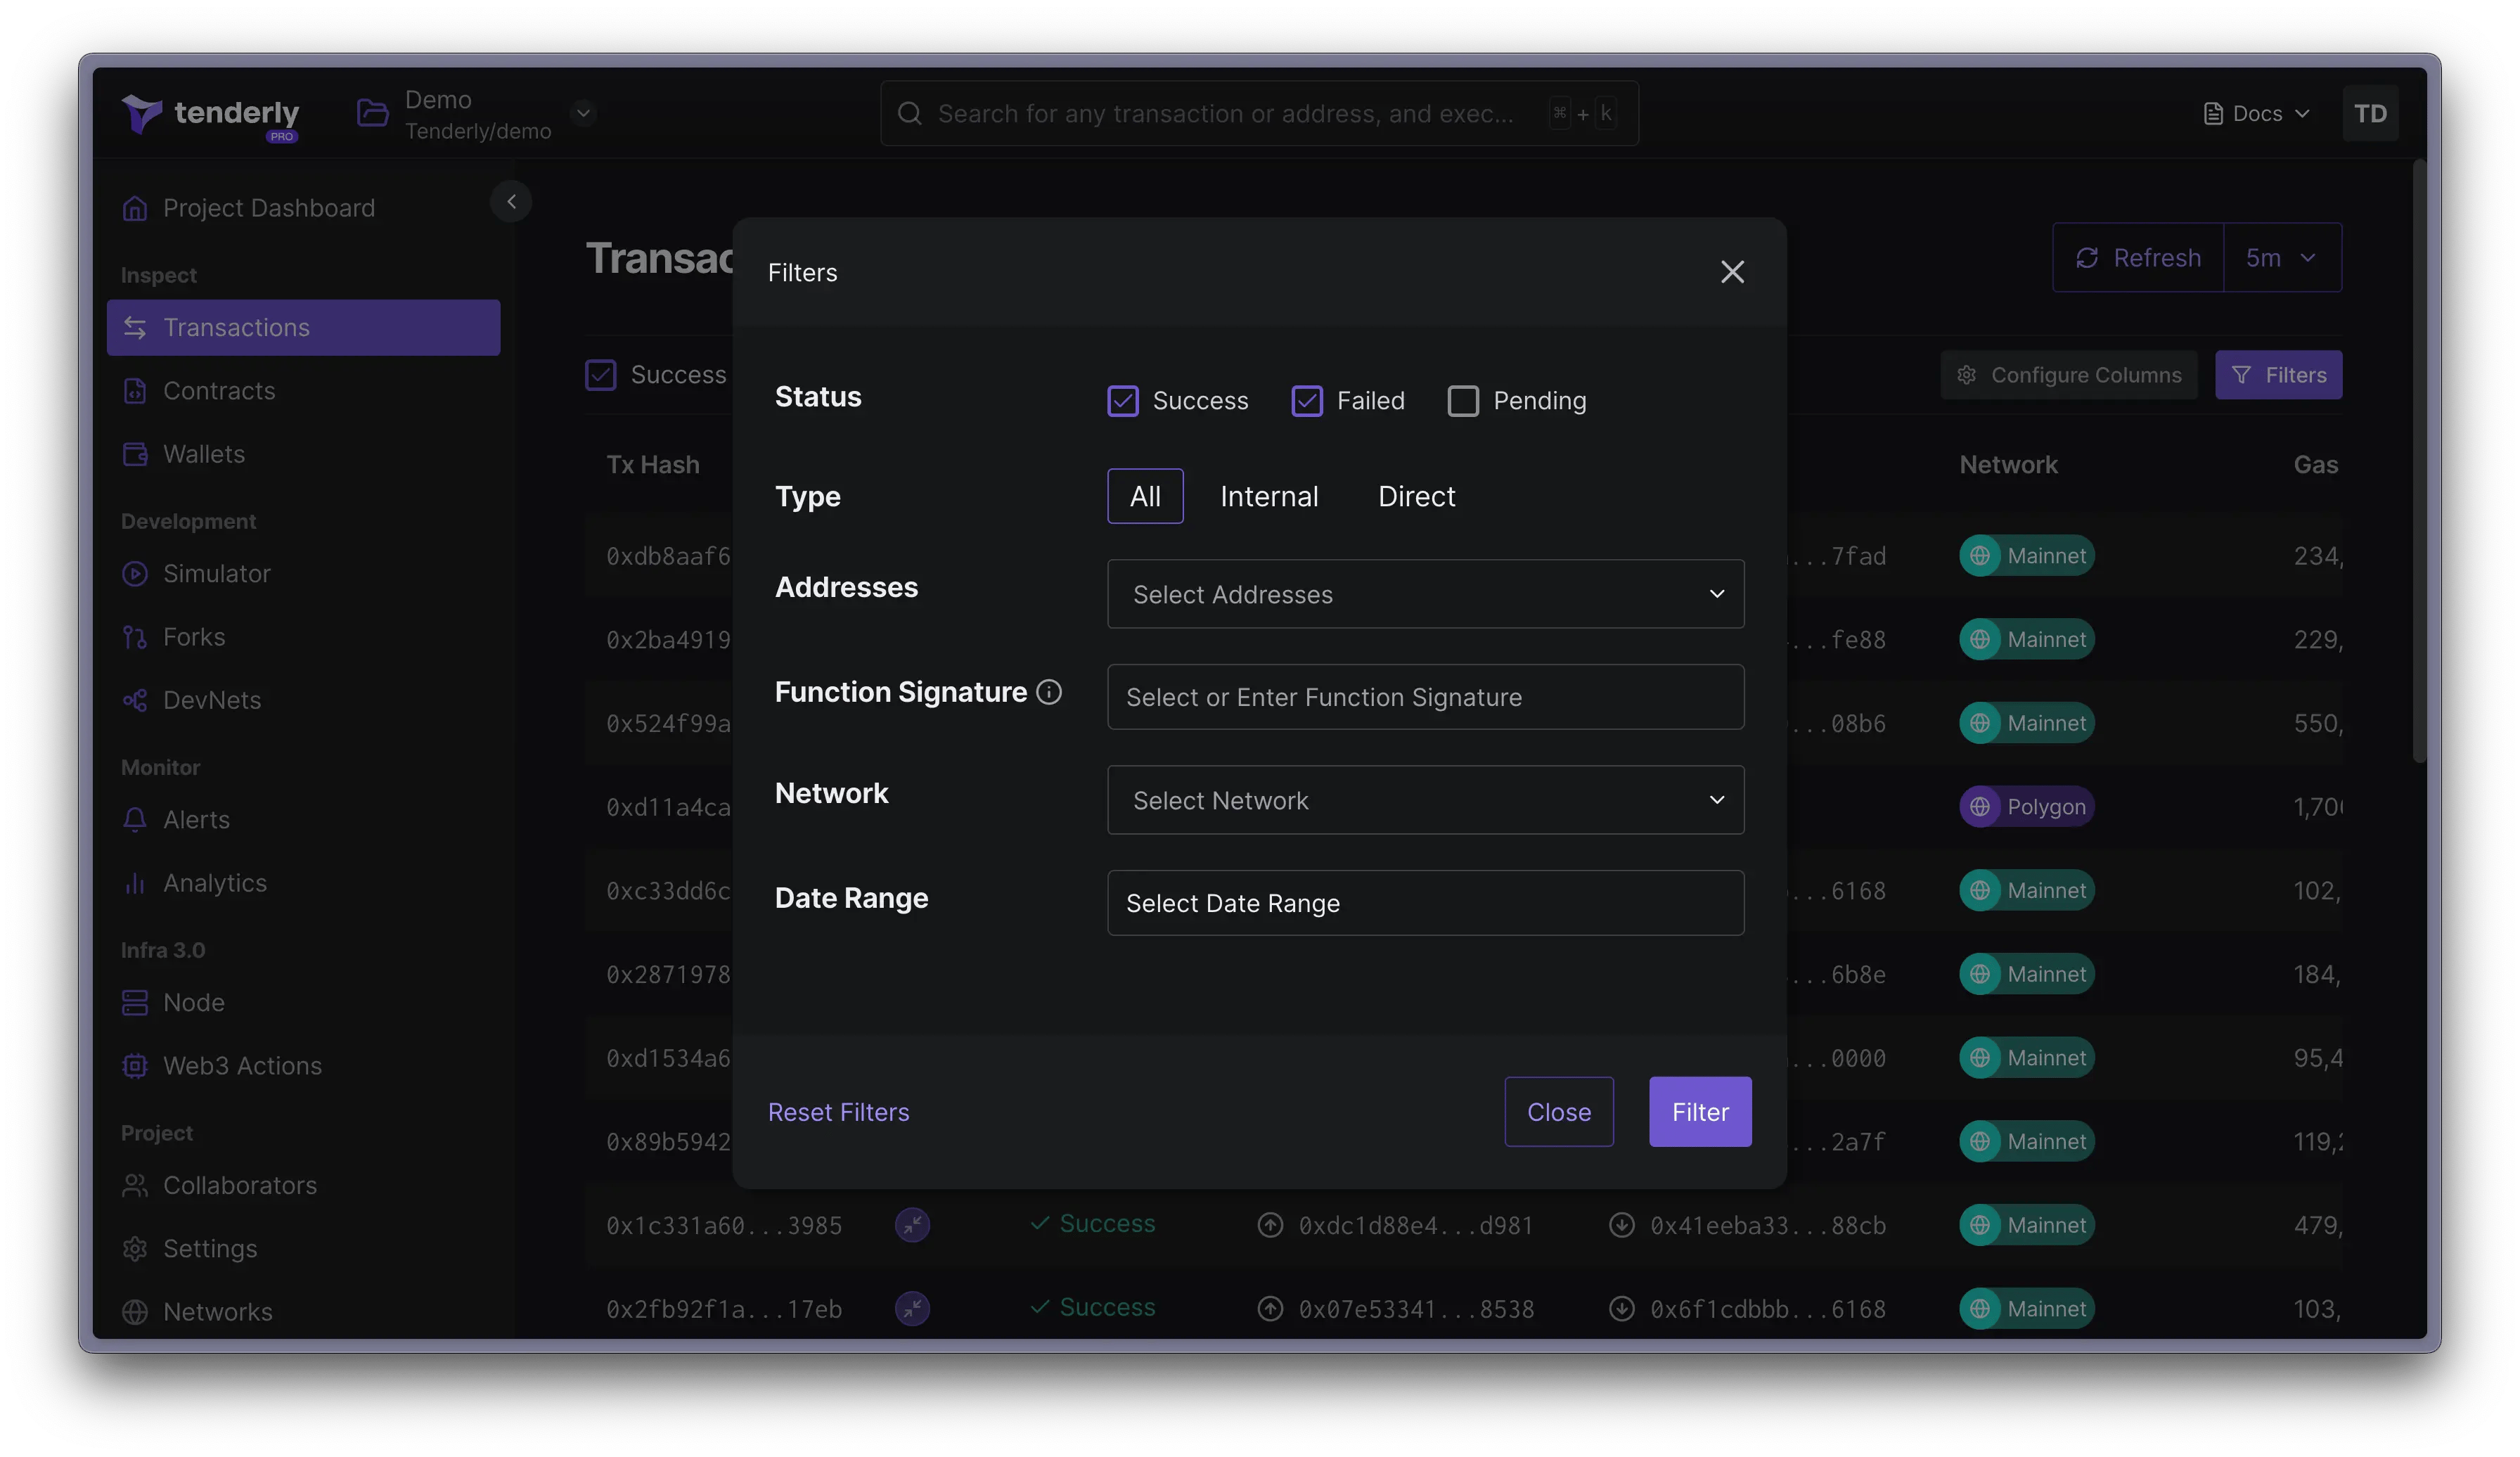Click the page's vertical scrollbar
Screen dimensions: 2520x1457
[2419, 460]
